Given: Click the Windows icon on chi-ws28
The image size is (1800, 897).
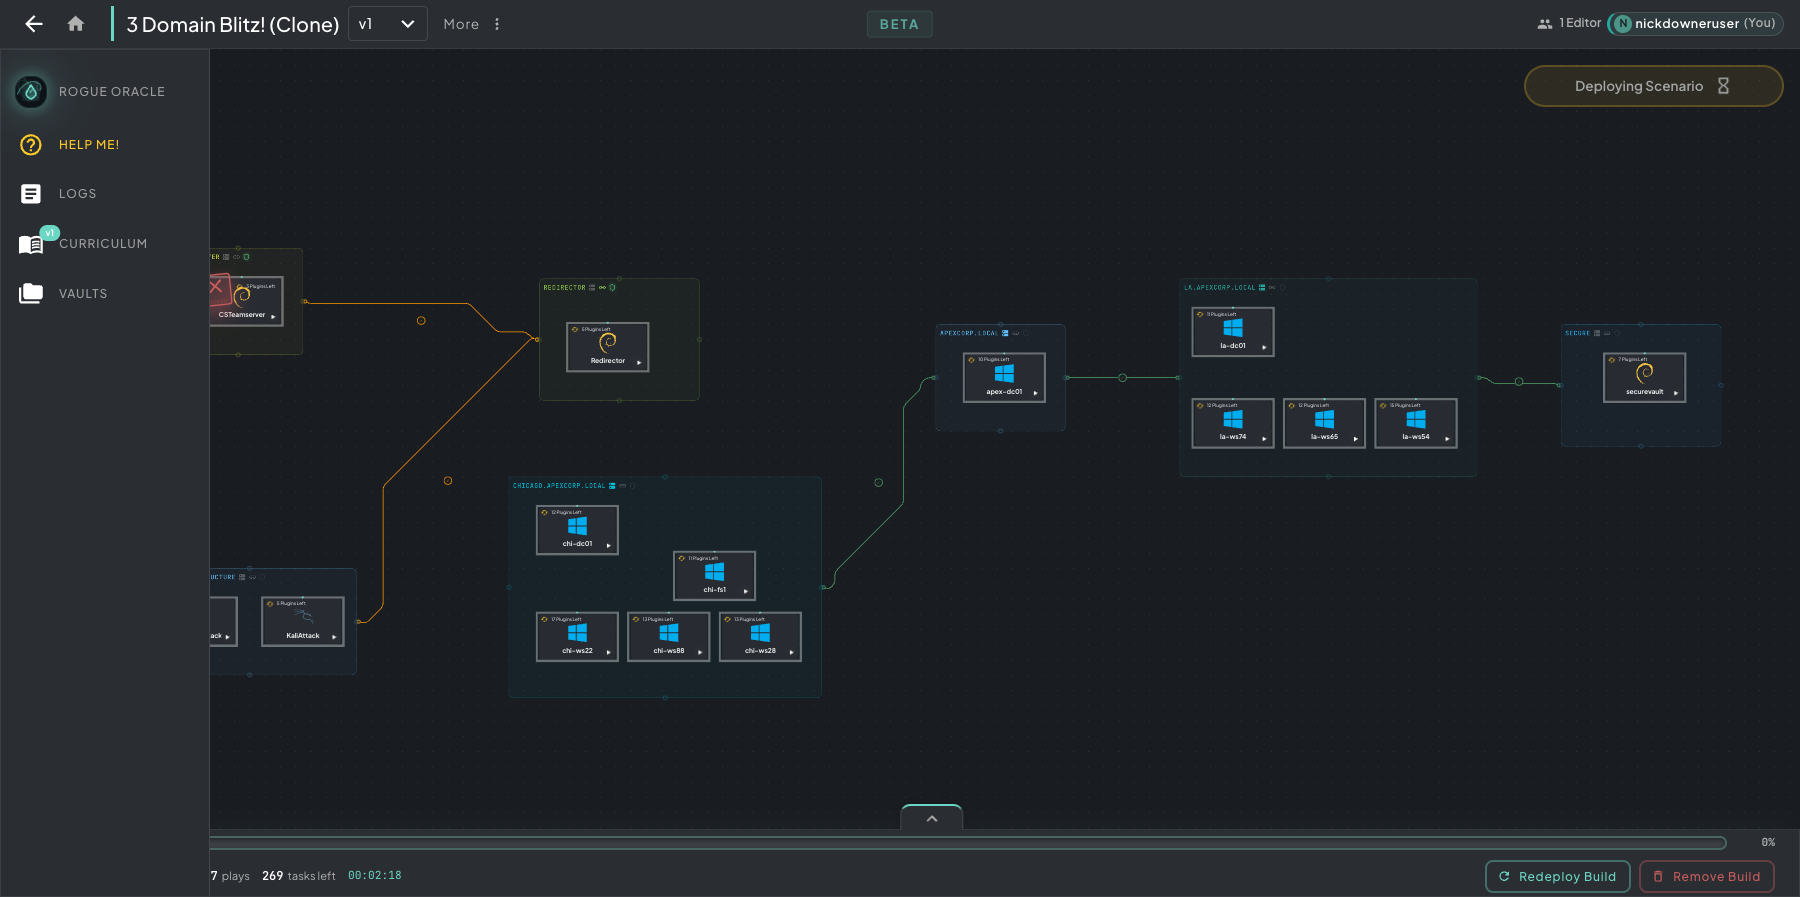Looking at the screenshot, I should click(x=760, y=633).
